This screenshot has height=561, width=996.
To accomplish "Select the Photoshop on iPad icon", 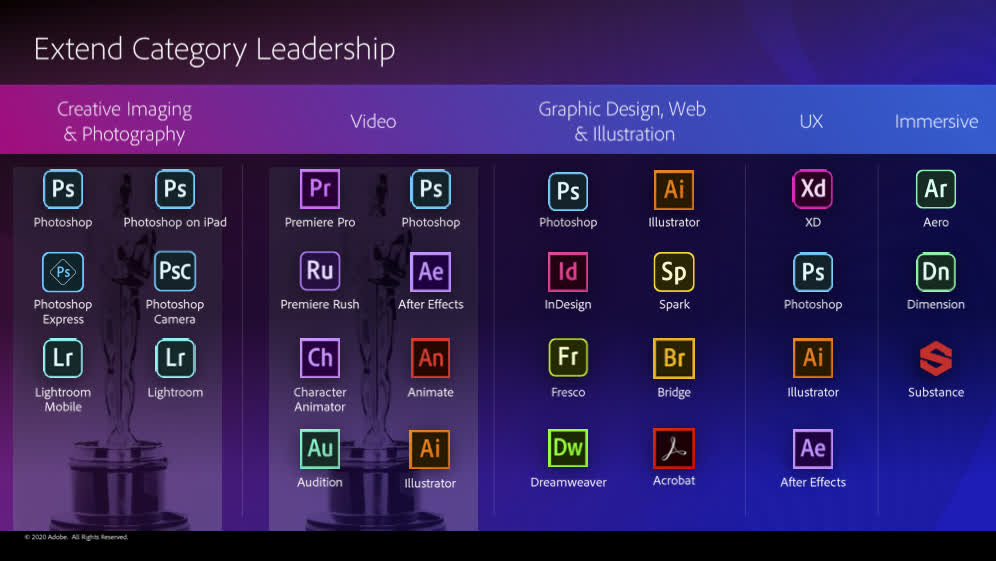I will pyautogui.click(x=175, y=189).
